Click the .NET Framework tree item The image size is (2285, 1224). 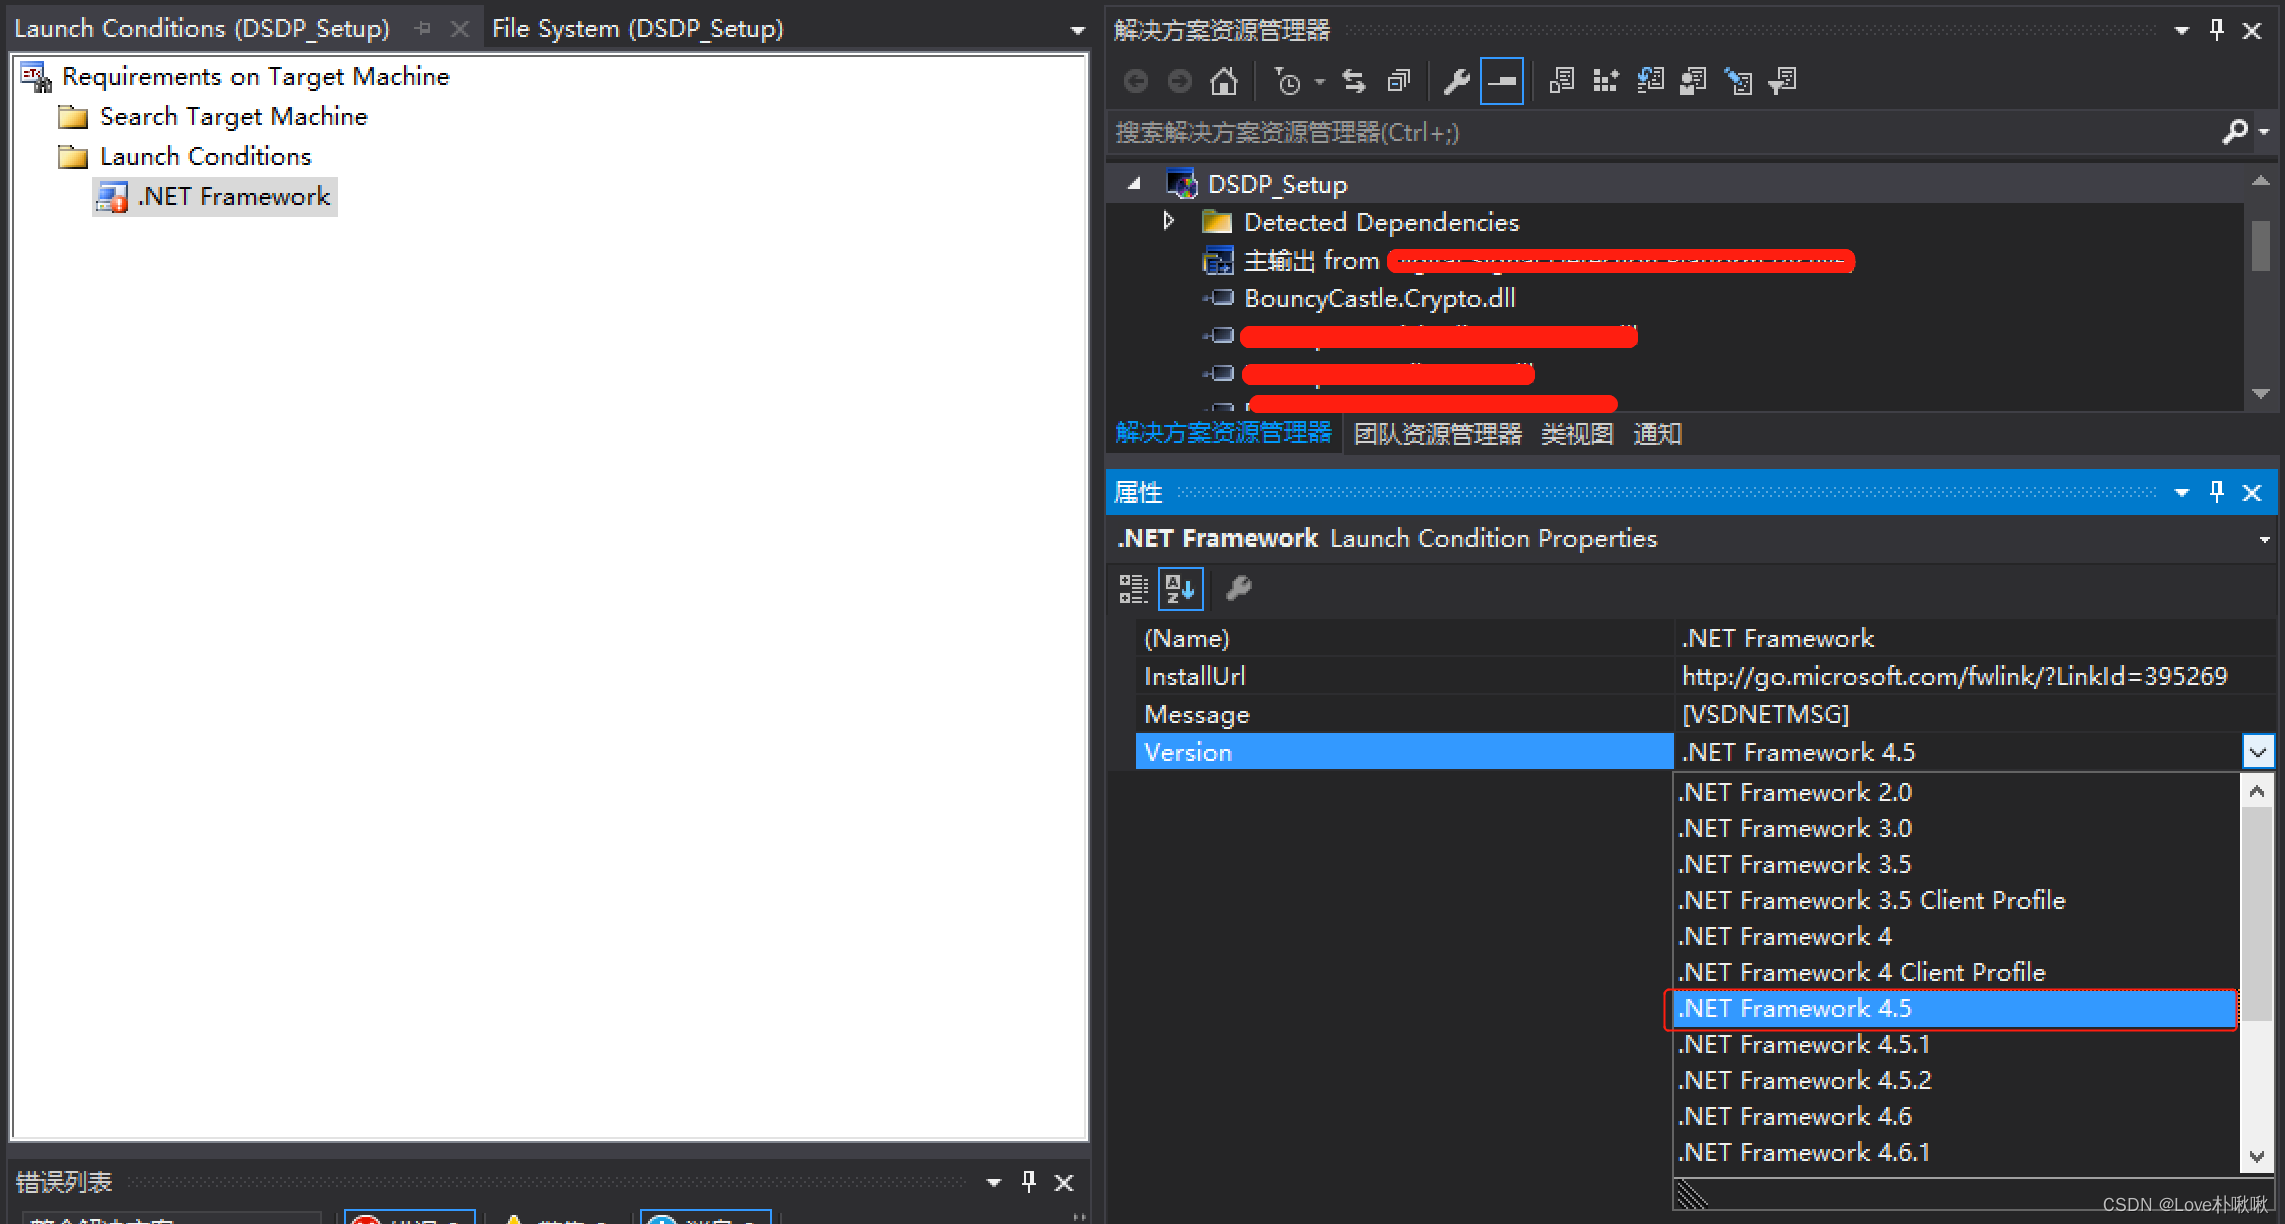[x=233, y=196]
